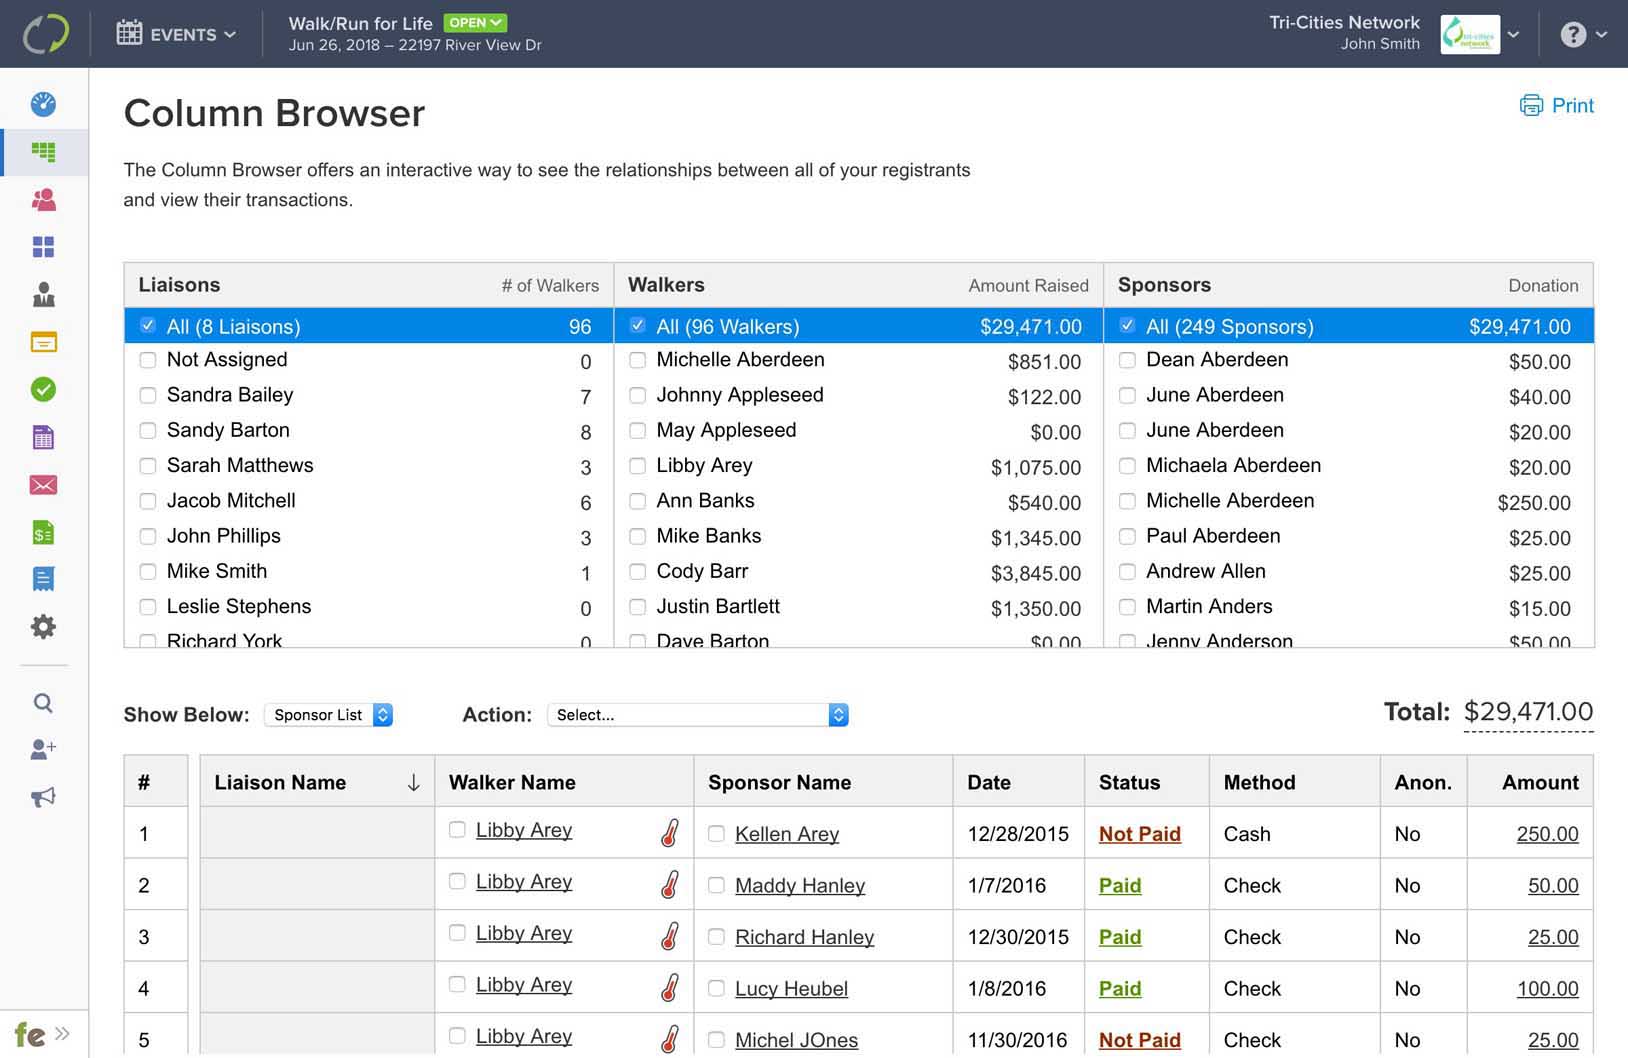The height and width of the screenshot is (1058, 1628).
Task: Open the Kellen Arey sponsor link
Action: tap(786, 834)
